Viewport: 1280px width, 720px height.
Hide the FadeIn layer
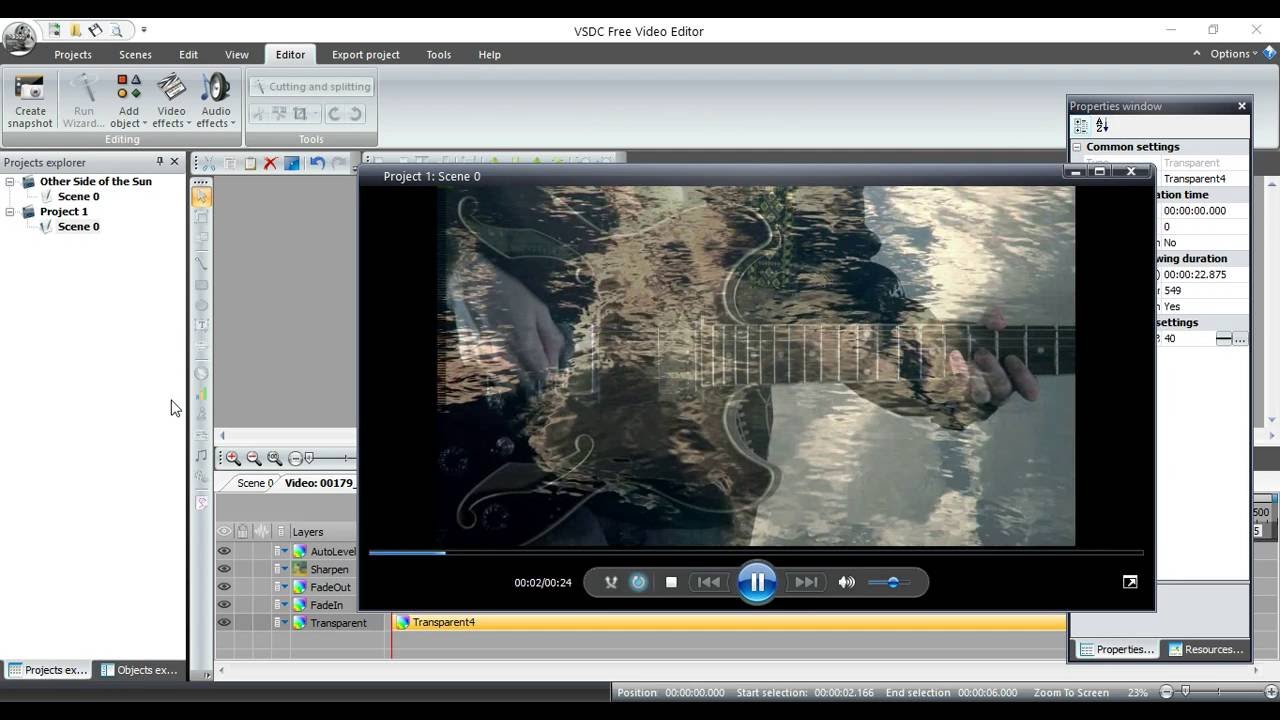pos(224,605)
